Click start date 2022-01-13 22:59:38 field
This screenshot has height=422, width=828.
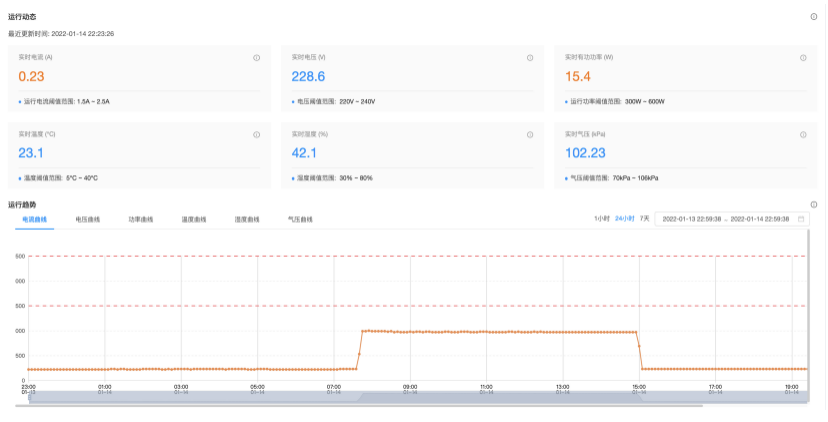692,219
